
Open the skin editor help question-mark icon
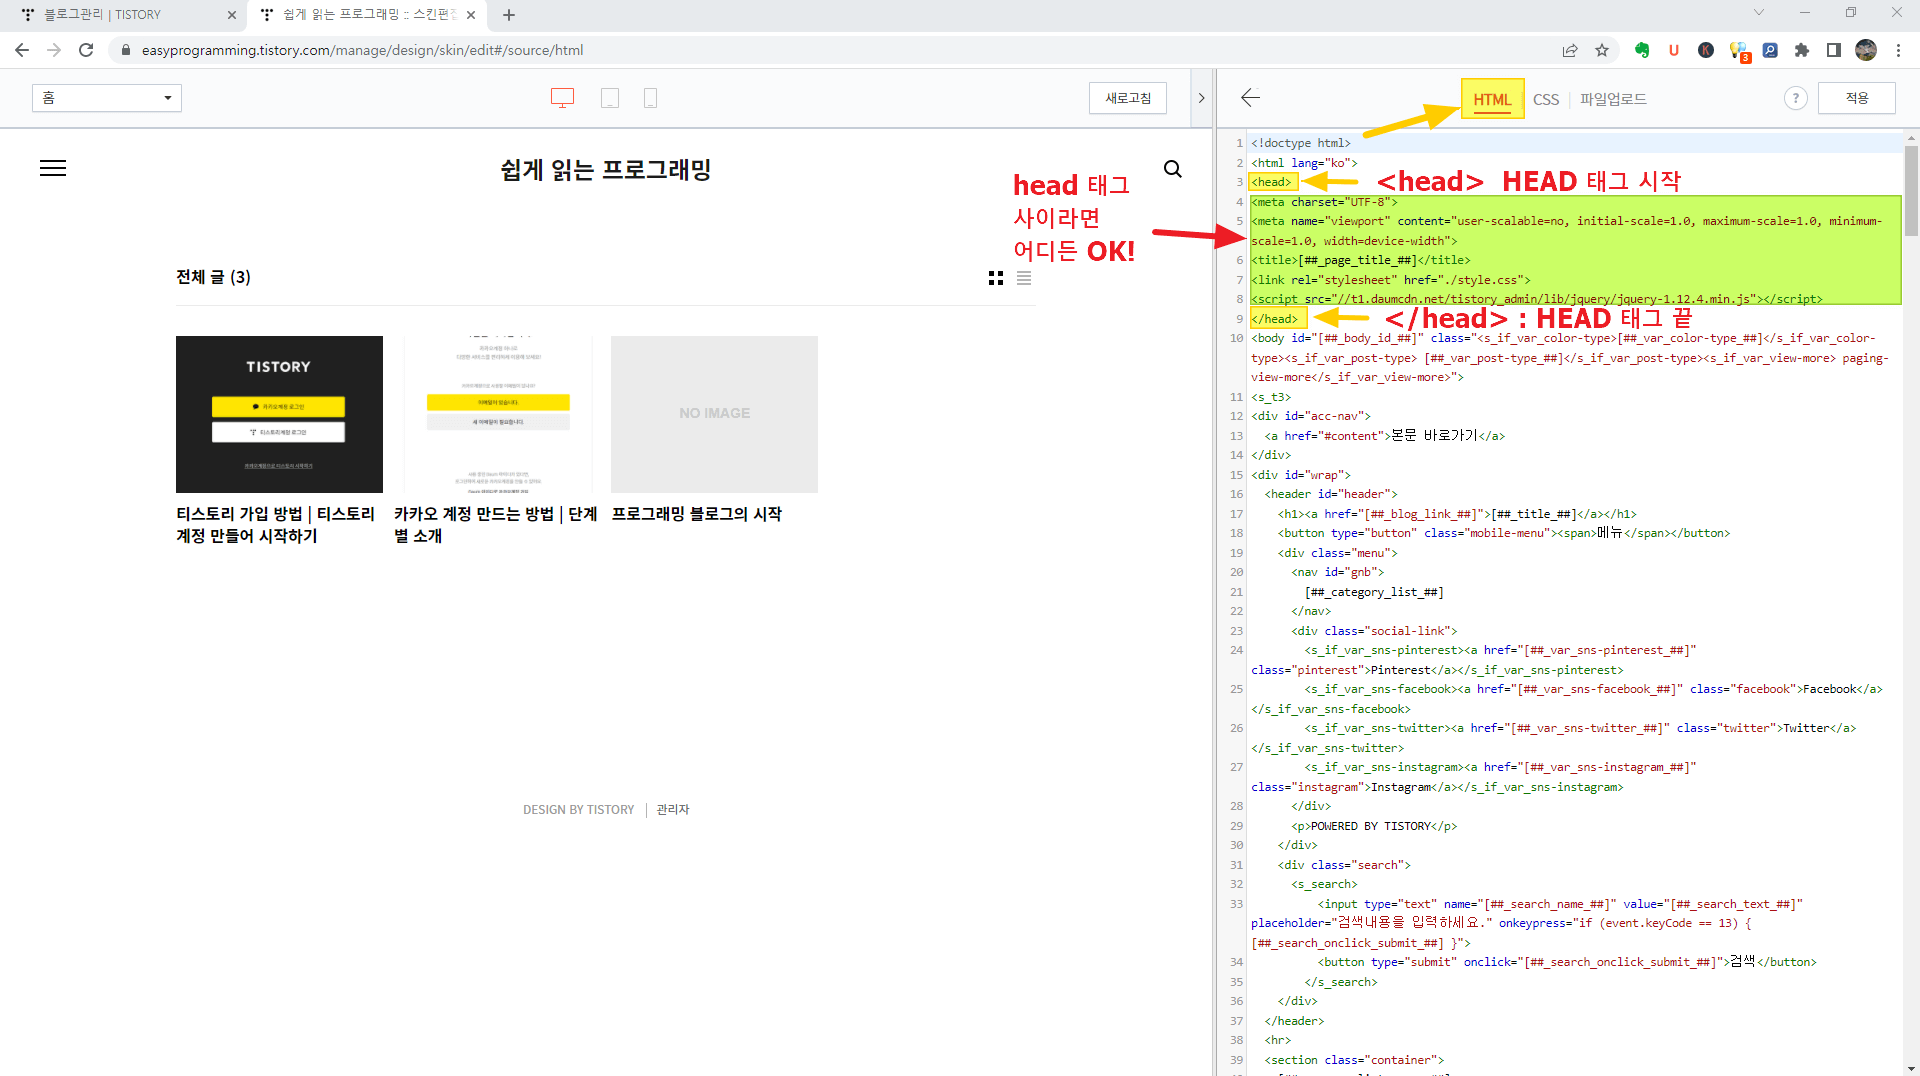[x=1795, y=98]
